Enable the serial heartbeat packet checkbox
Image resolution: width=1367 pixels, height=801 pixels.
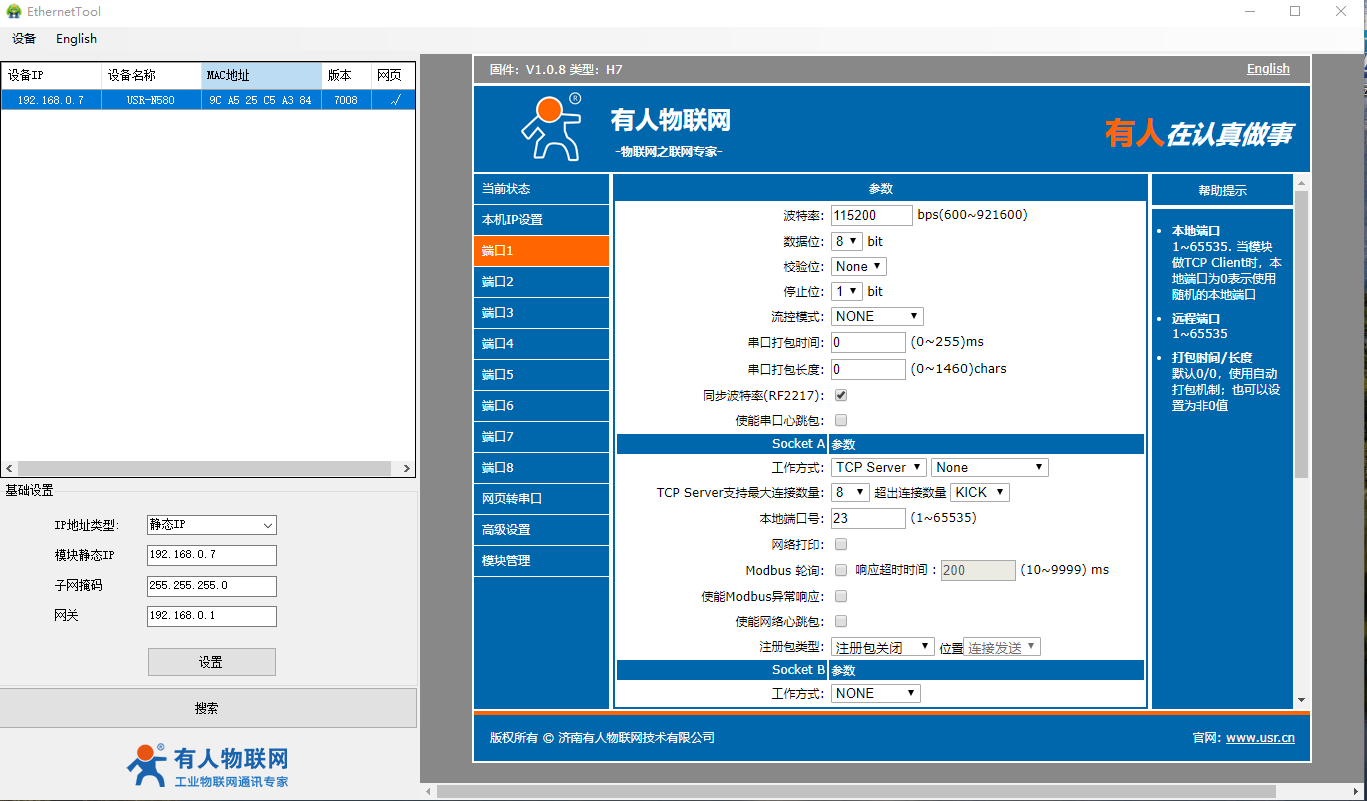coord(841,420)
